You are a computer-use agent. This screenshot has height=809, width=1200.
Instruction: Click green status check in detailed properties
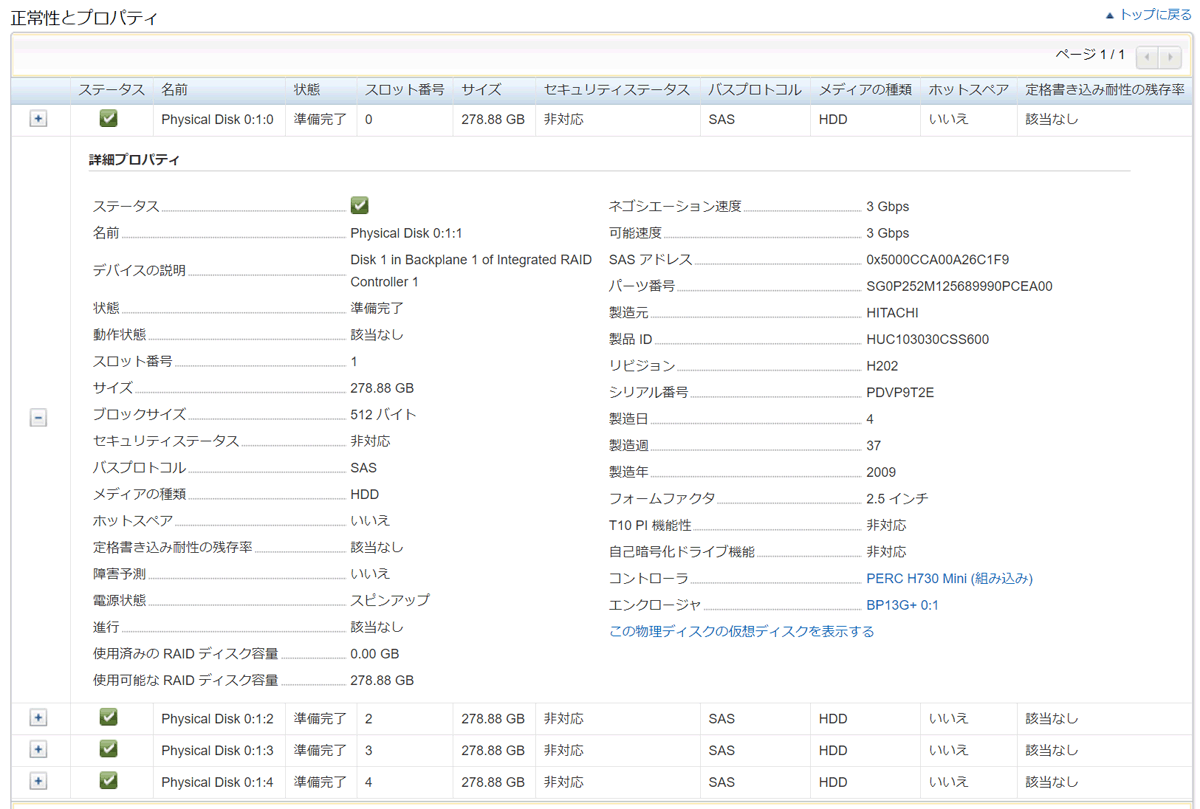tap(360, 205)
